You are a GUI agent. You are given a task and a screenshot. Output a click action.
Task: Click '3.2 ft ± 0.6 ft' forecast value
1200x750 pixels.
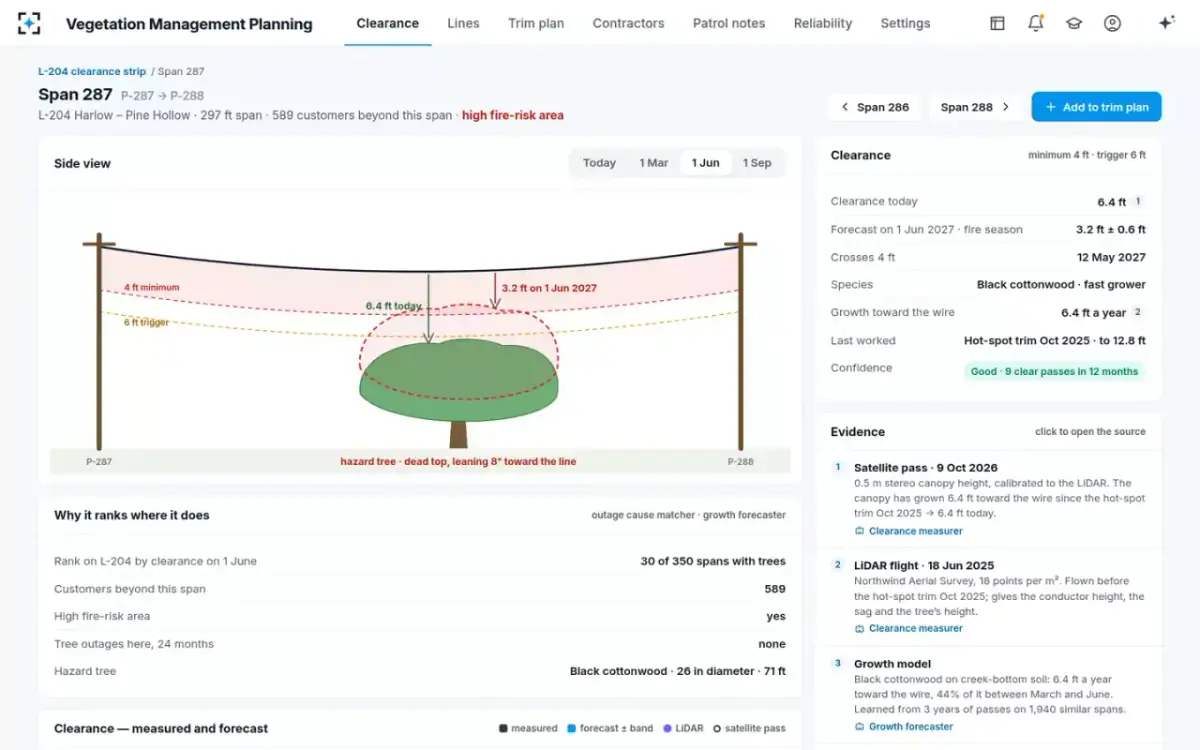1111,229
